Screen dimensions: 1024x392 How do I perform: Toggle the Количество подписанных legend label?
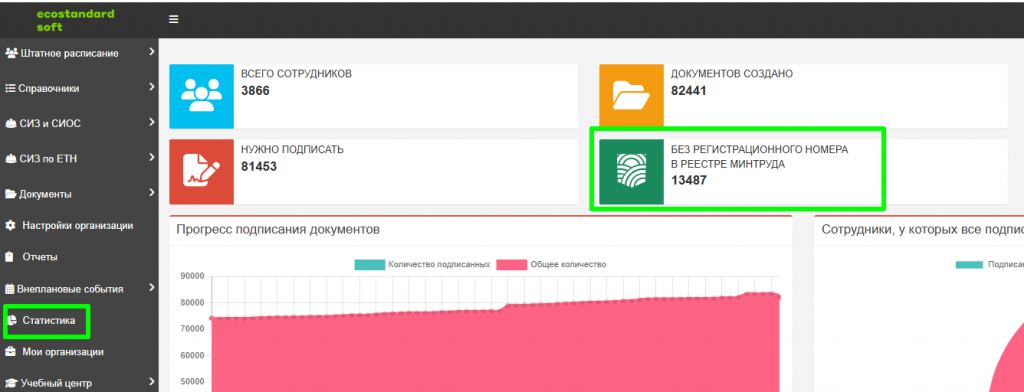pyautogui.click(x=439, y=265)
